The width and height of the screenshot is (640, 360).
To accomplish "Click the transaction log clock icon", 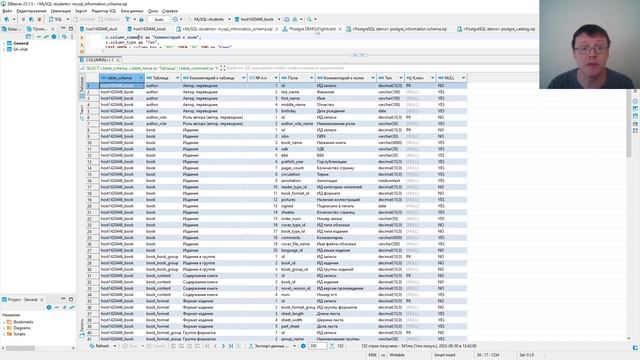I will coord(175,19).
